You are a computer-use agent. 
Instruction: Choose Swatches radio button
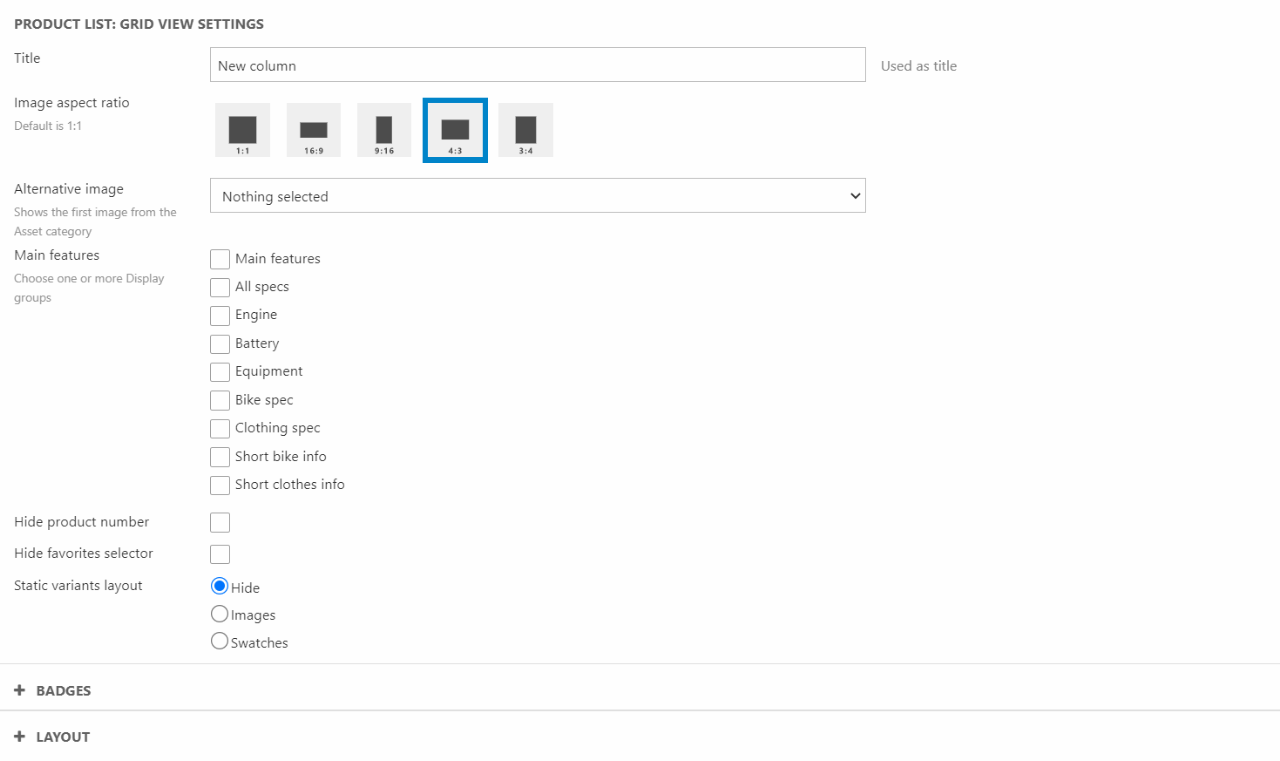pos(220,642)
